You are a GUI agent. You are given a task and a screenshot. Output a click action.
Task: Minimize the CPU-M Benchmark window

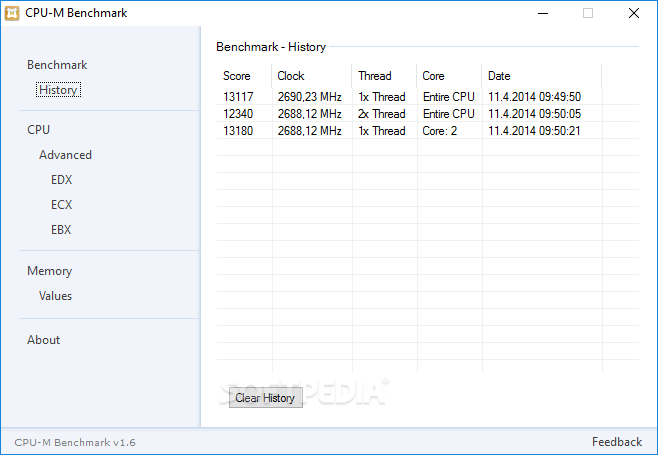pyautogui.click(x=543, y=13)
